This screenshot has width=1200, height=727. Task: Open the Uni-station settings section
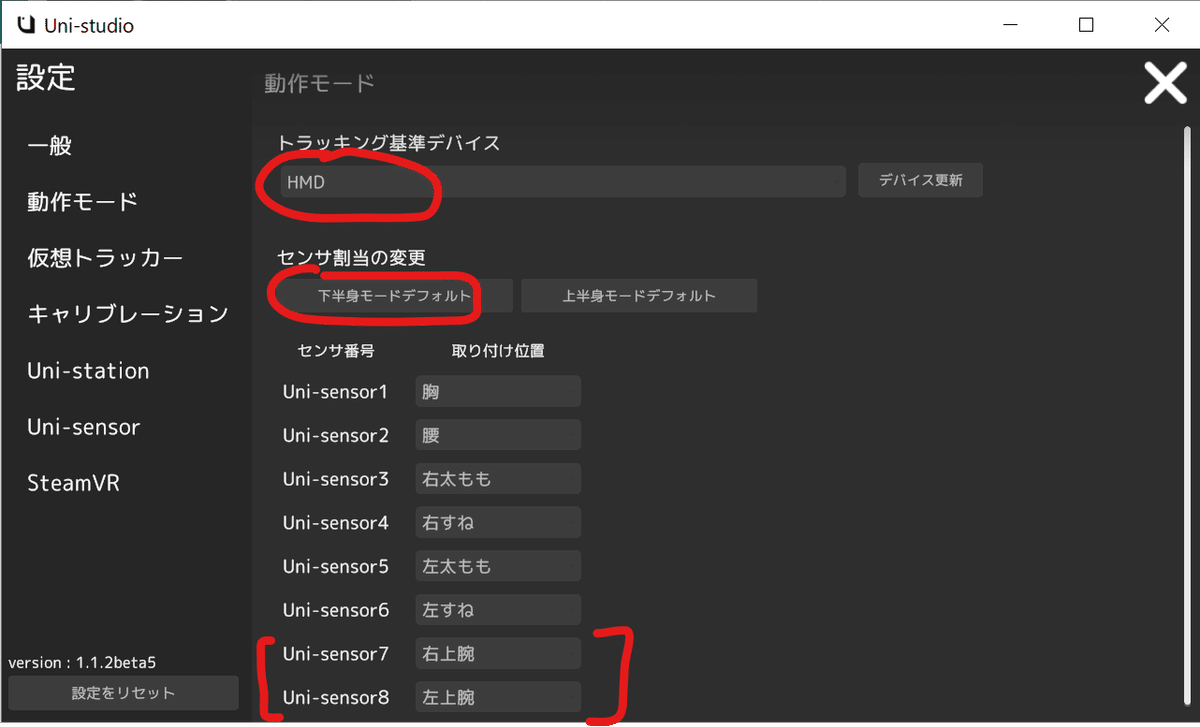tap(87, 370)
